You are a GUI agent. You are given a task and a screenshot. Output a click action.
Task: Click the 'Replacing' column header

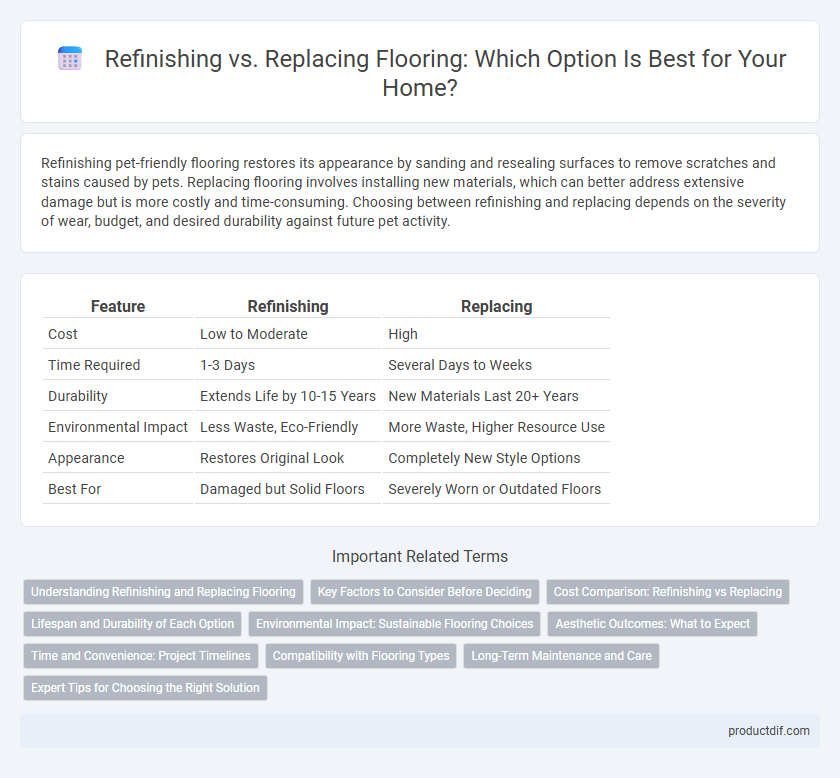tap(496, 306)
